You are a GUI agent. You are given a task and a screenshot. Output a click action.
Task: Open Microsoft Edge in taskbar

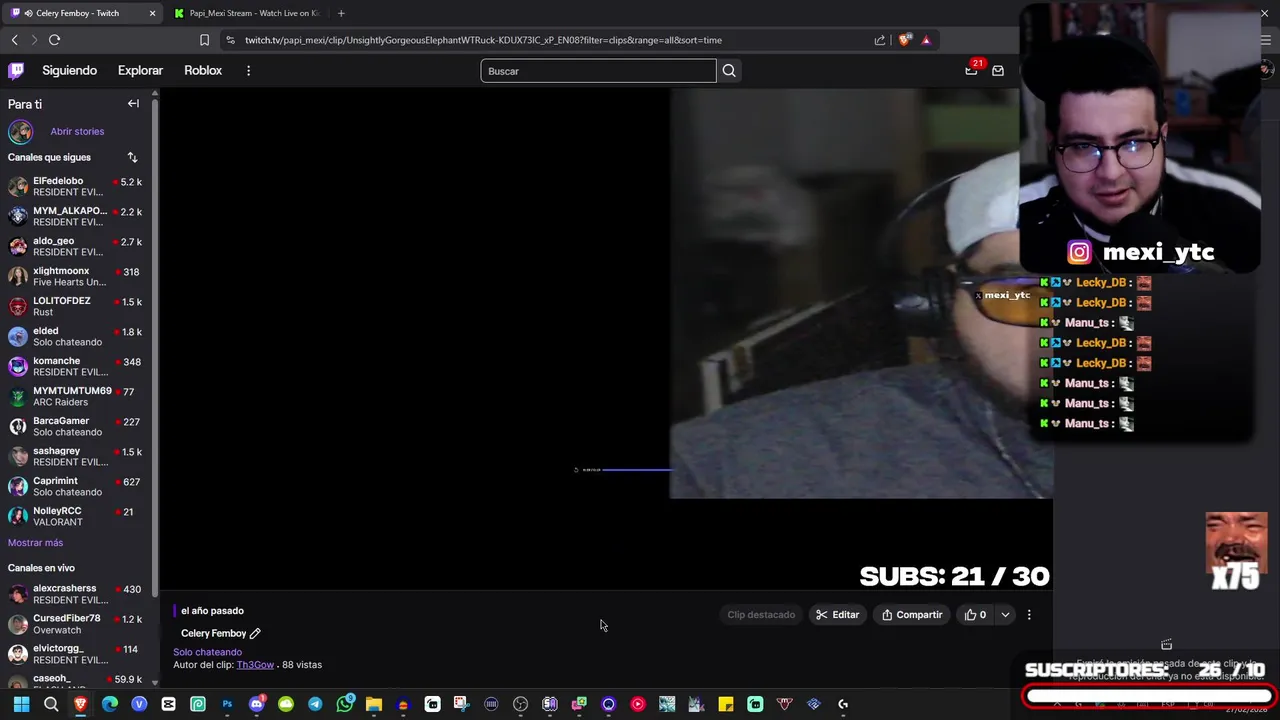110,704
